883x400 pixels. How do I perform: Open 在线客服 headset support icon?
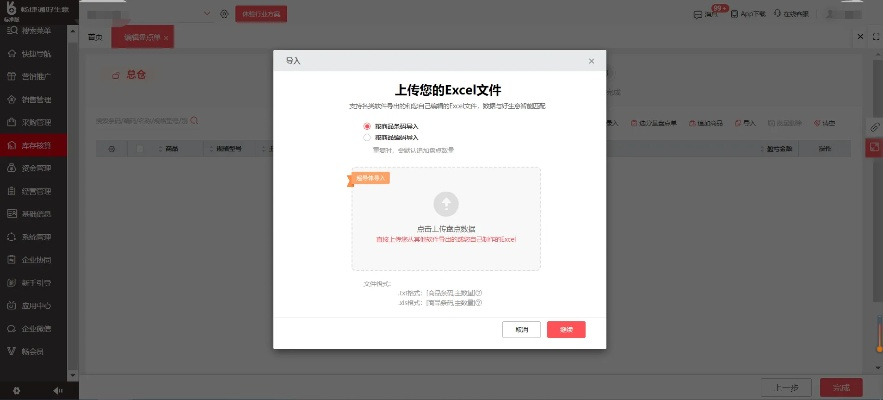point(777,14)
